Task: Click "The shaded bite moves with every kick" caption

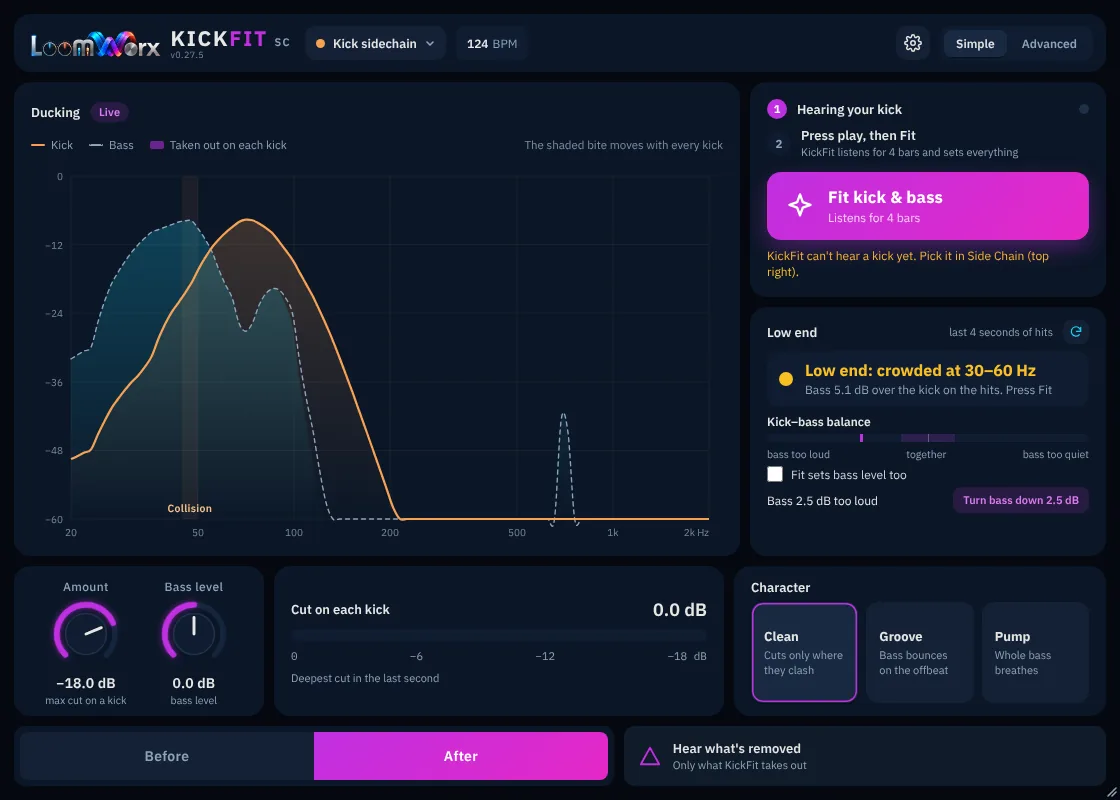Action: (x=624, y=145)
